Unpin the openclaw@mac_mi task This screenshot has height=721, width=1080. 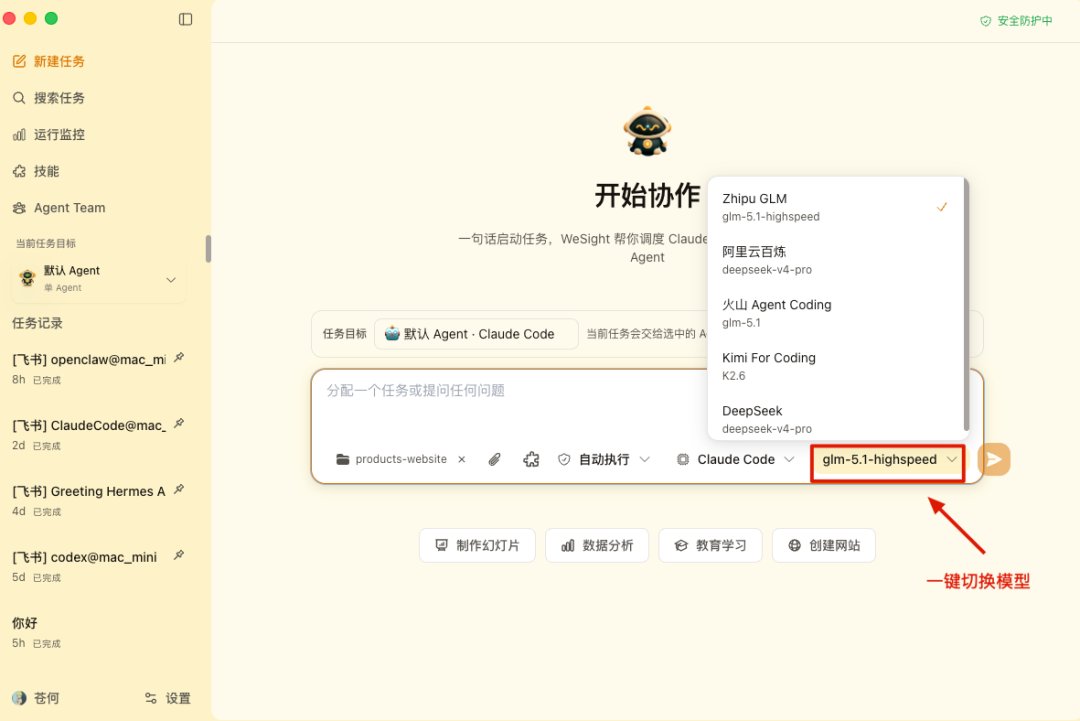(x=179, y=357)
